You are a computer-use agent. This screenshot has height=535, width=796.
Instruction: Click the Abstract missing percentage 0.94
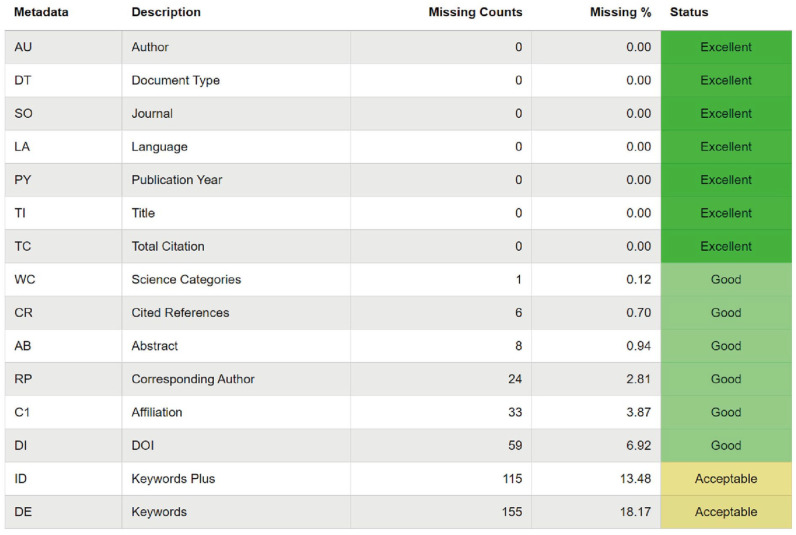point(639,346)
